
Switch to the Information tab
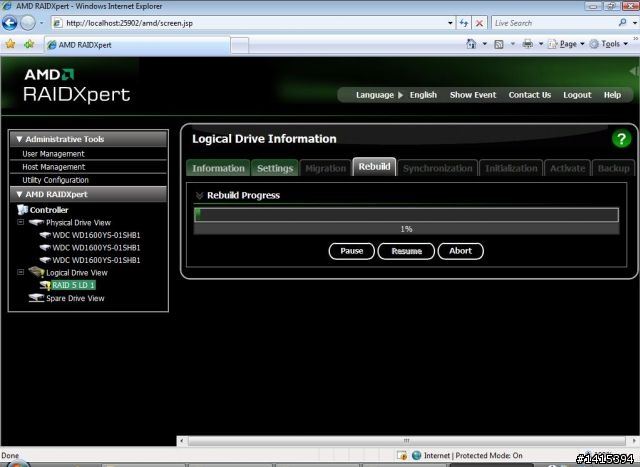tap(218, 168)
